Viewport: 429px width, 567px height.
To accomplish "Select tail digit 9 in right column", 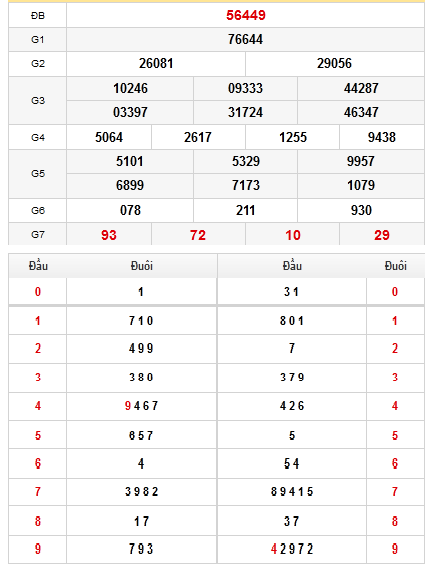I will (x=395, y=549).
